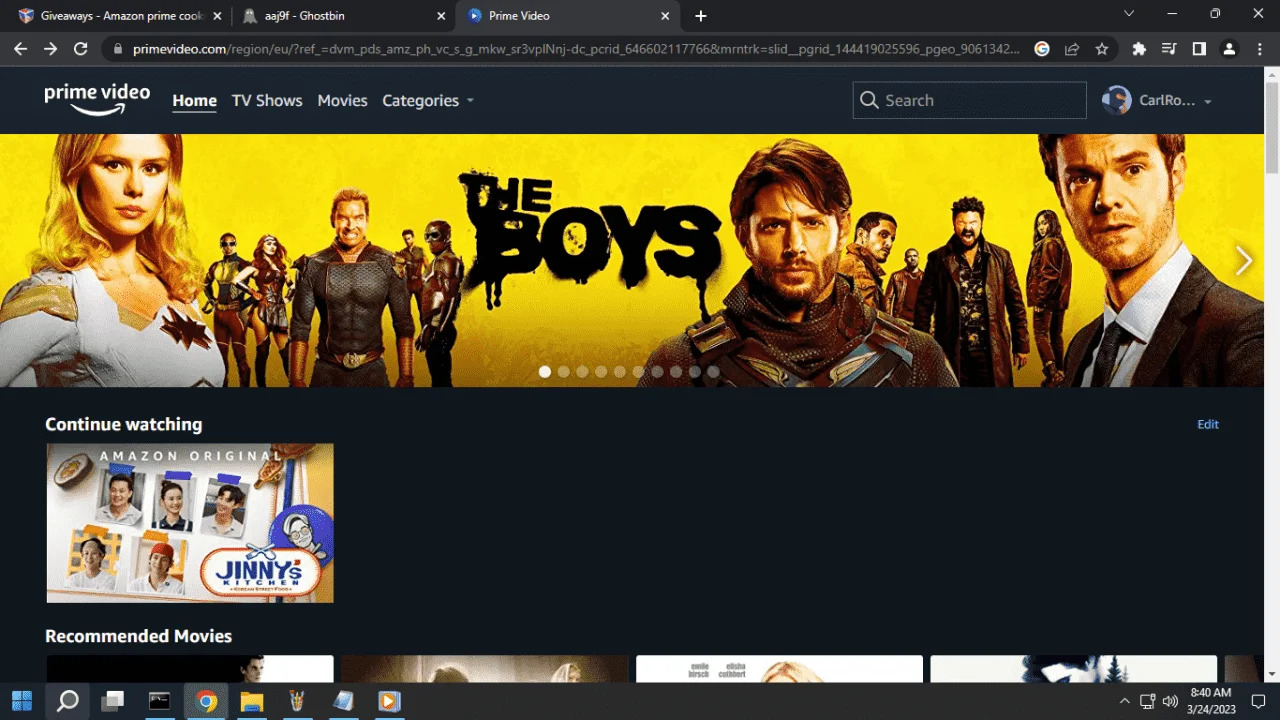Select the second carousel dot

564,371
